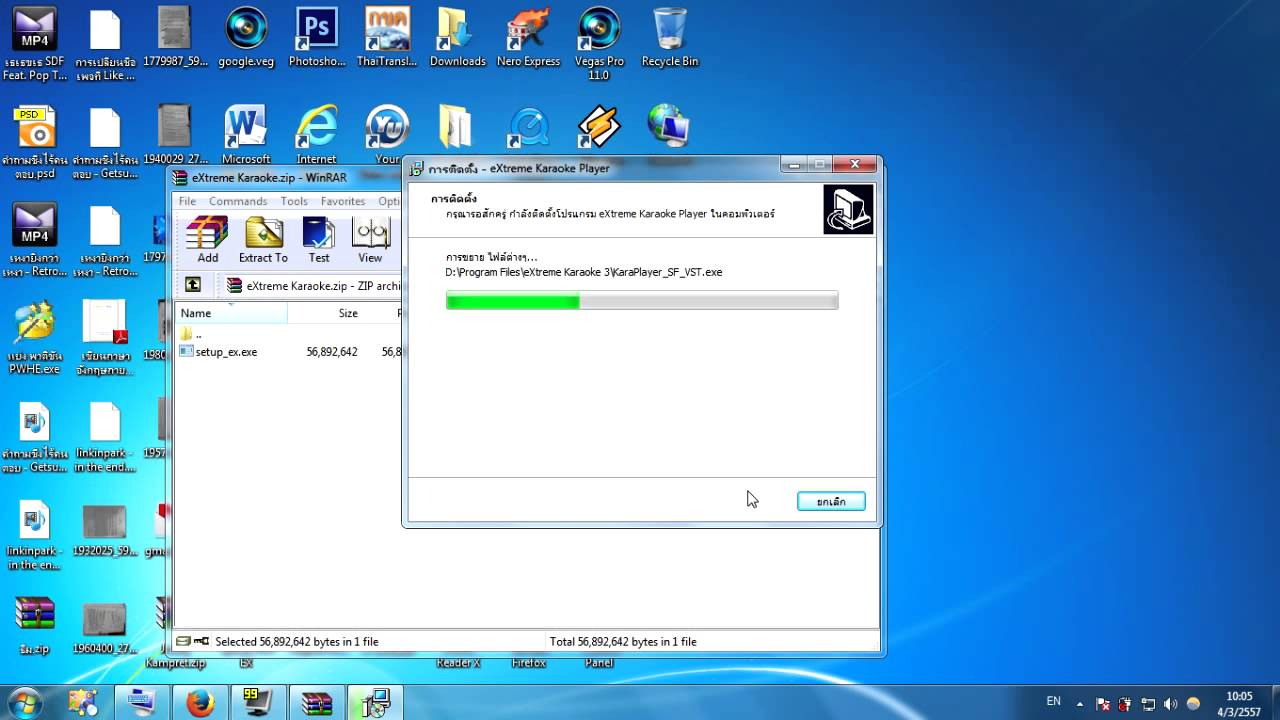Open Vegas Pro 11.0 desktop shortcut
This screenshot has height=720, width=1280.
click(x=599, y=45)
